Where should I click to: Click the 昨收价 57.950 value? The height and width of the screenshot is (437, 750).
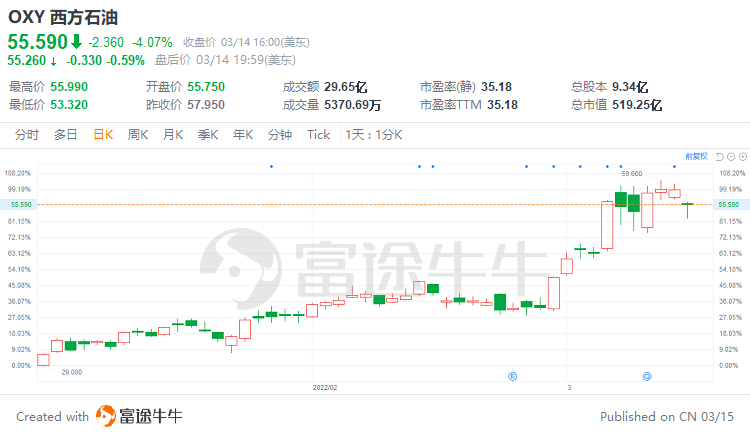(206, 105)
